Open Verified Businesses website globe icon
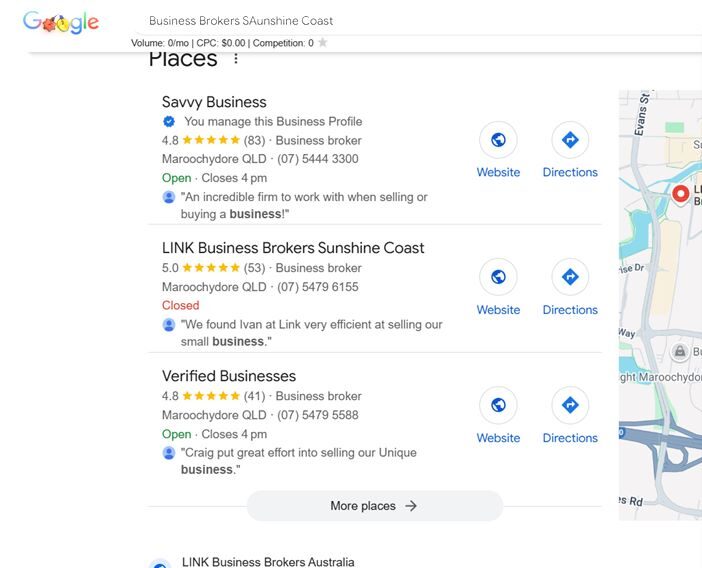Image resolution: width=702 pixels, height=568 pixels. click(x=498, y=405)
